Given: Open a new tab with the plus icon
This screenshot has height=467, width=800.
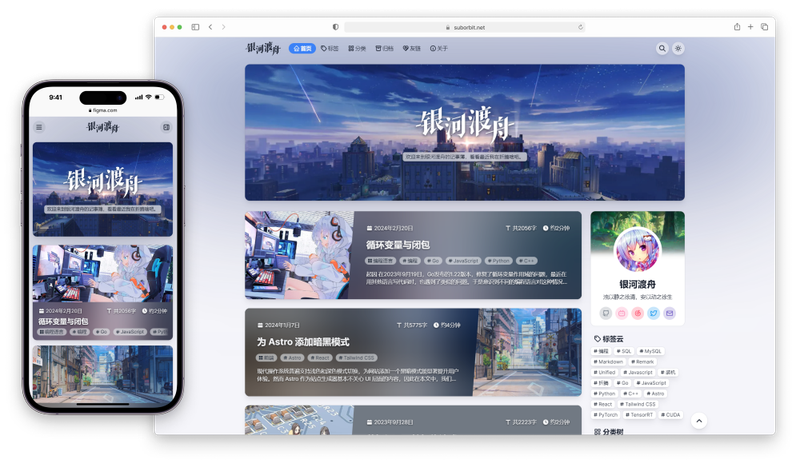Looking at the screenshot, I should click(x=751, y=27).
